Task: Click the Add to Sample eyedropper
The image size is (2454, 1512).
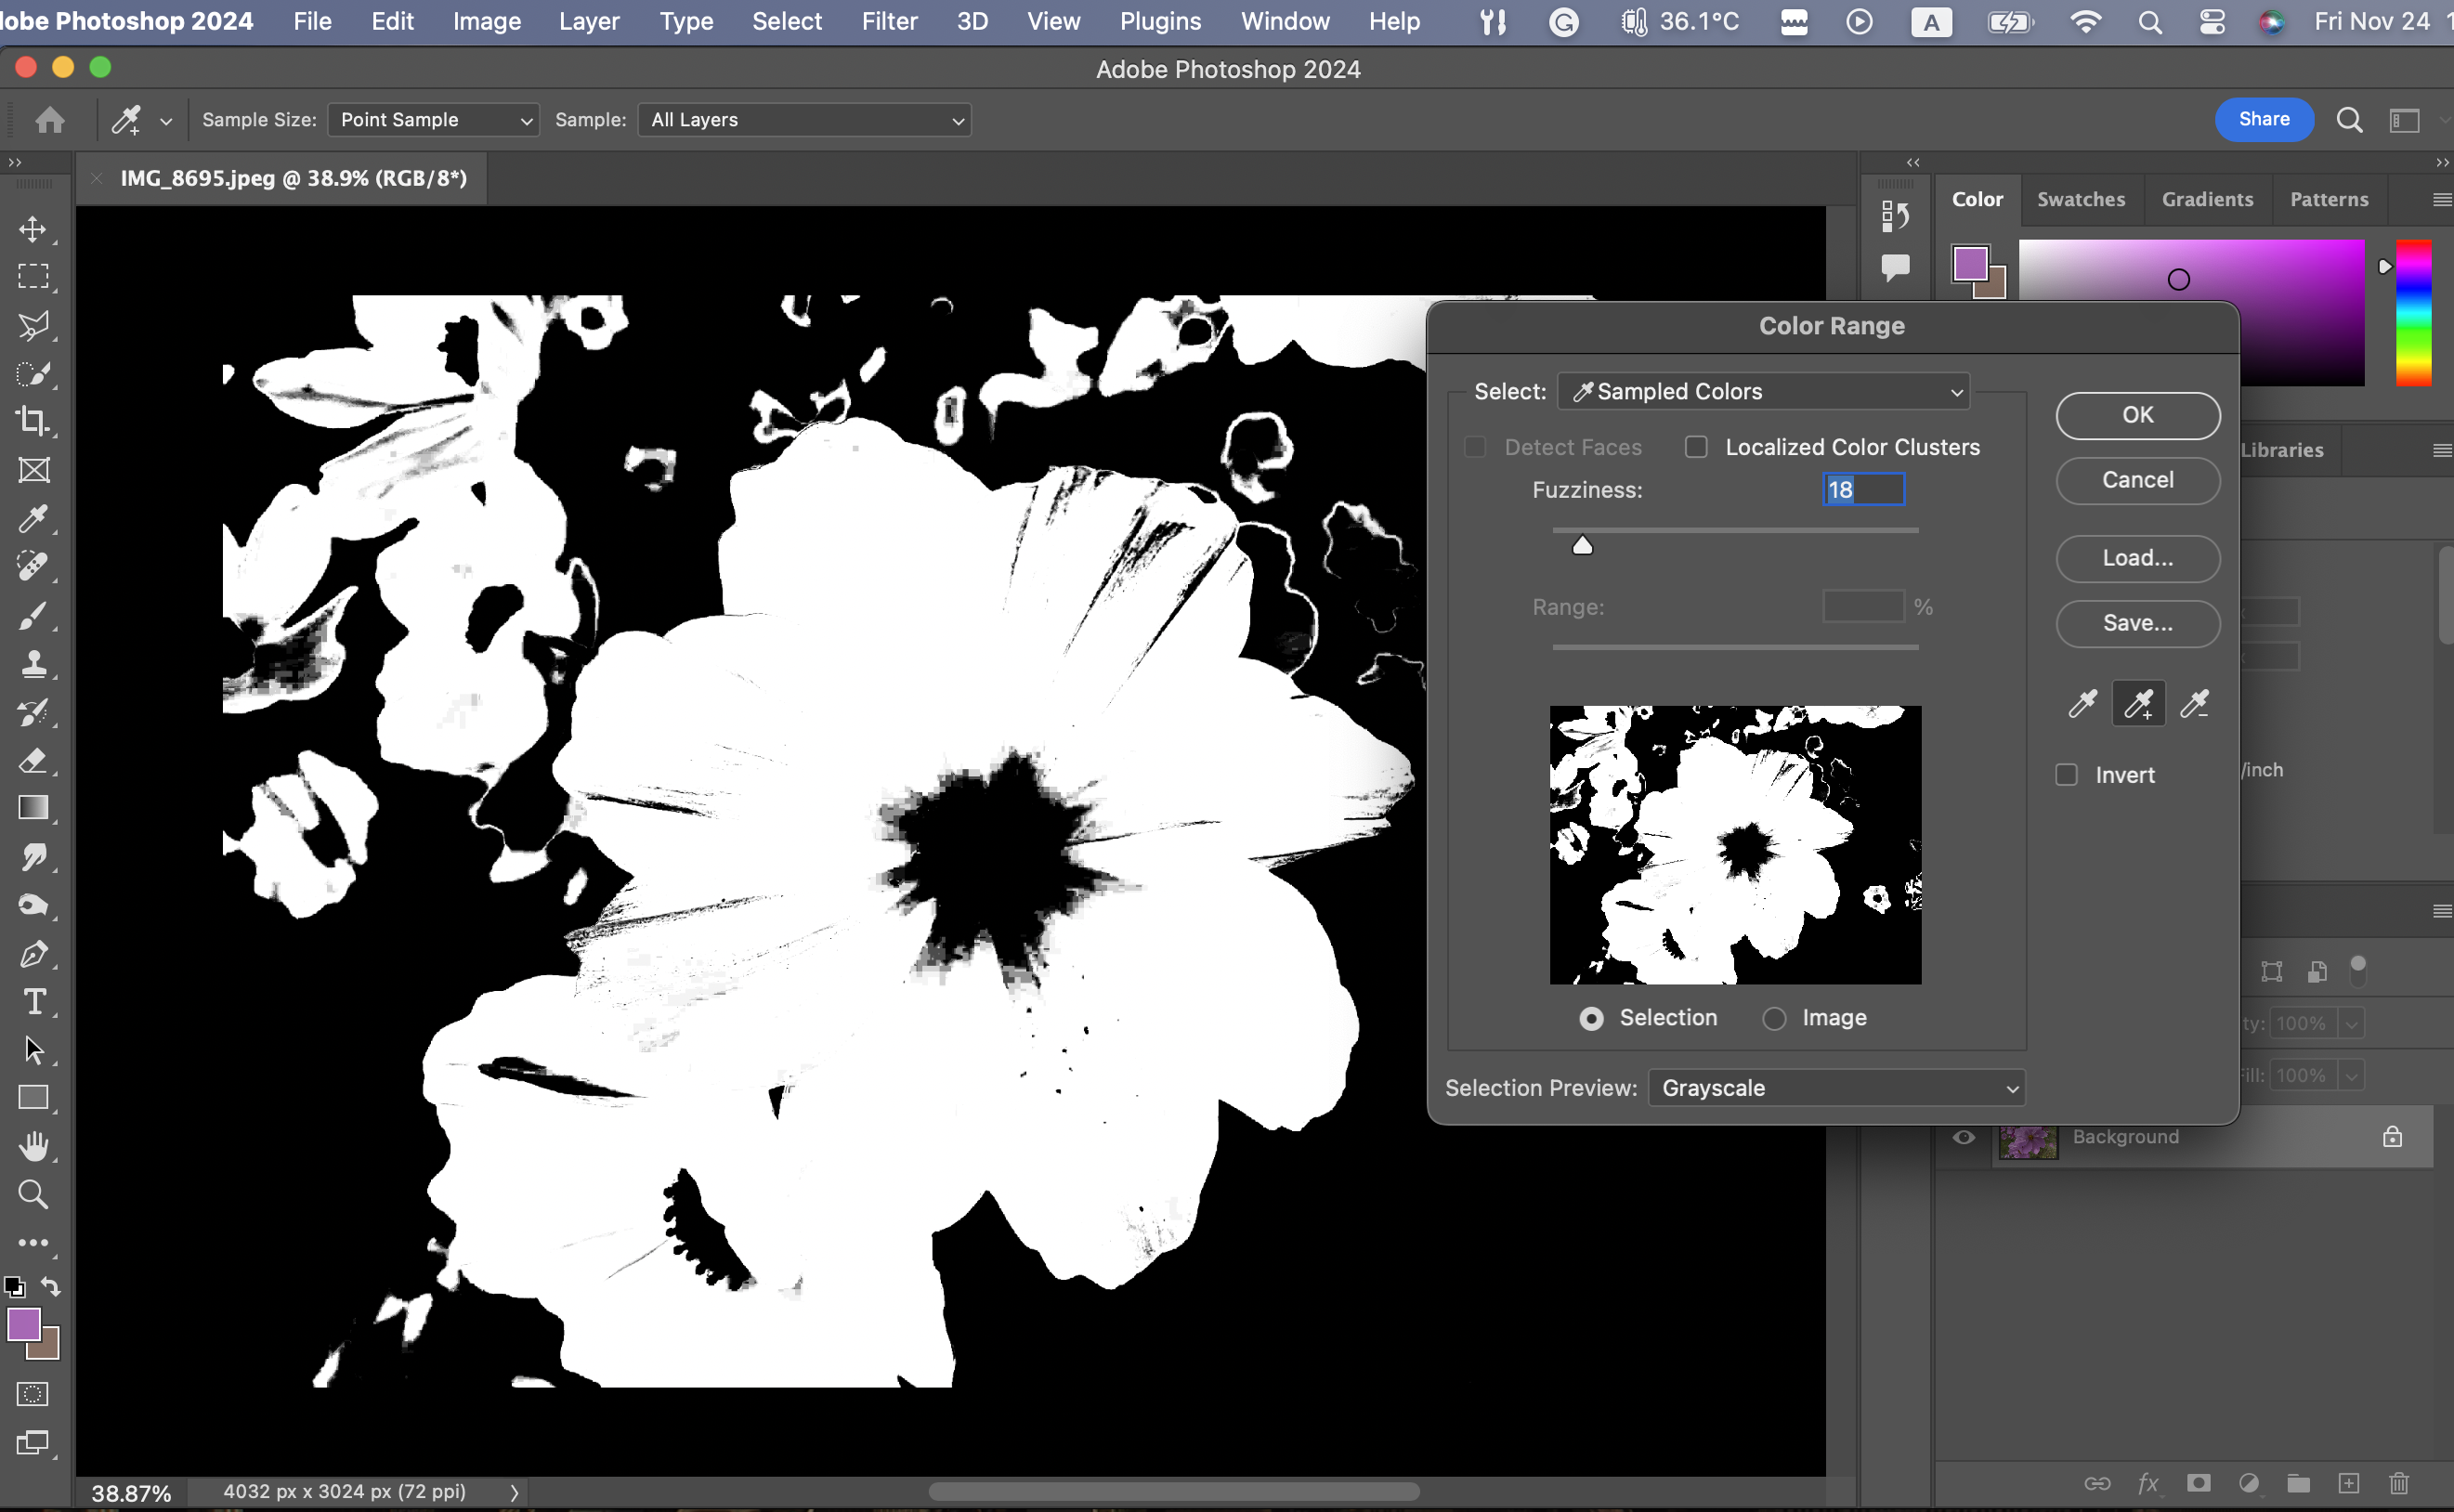Action: (x=2138, y=705)
